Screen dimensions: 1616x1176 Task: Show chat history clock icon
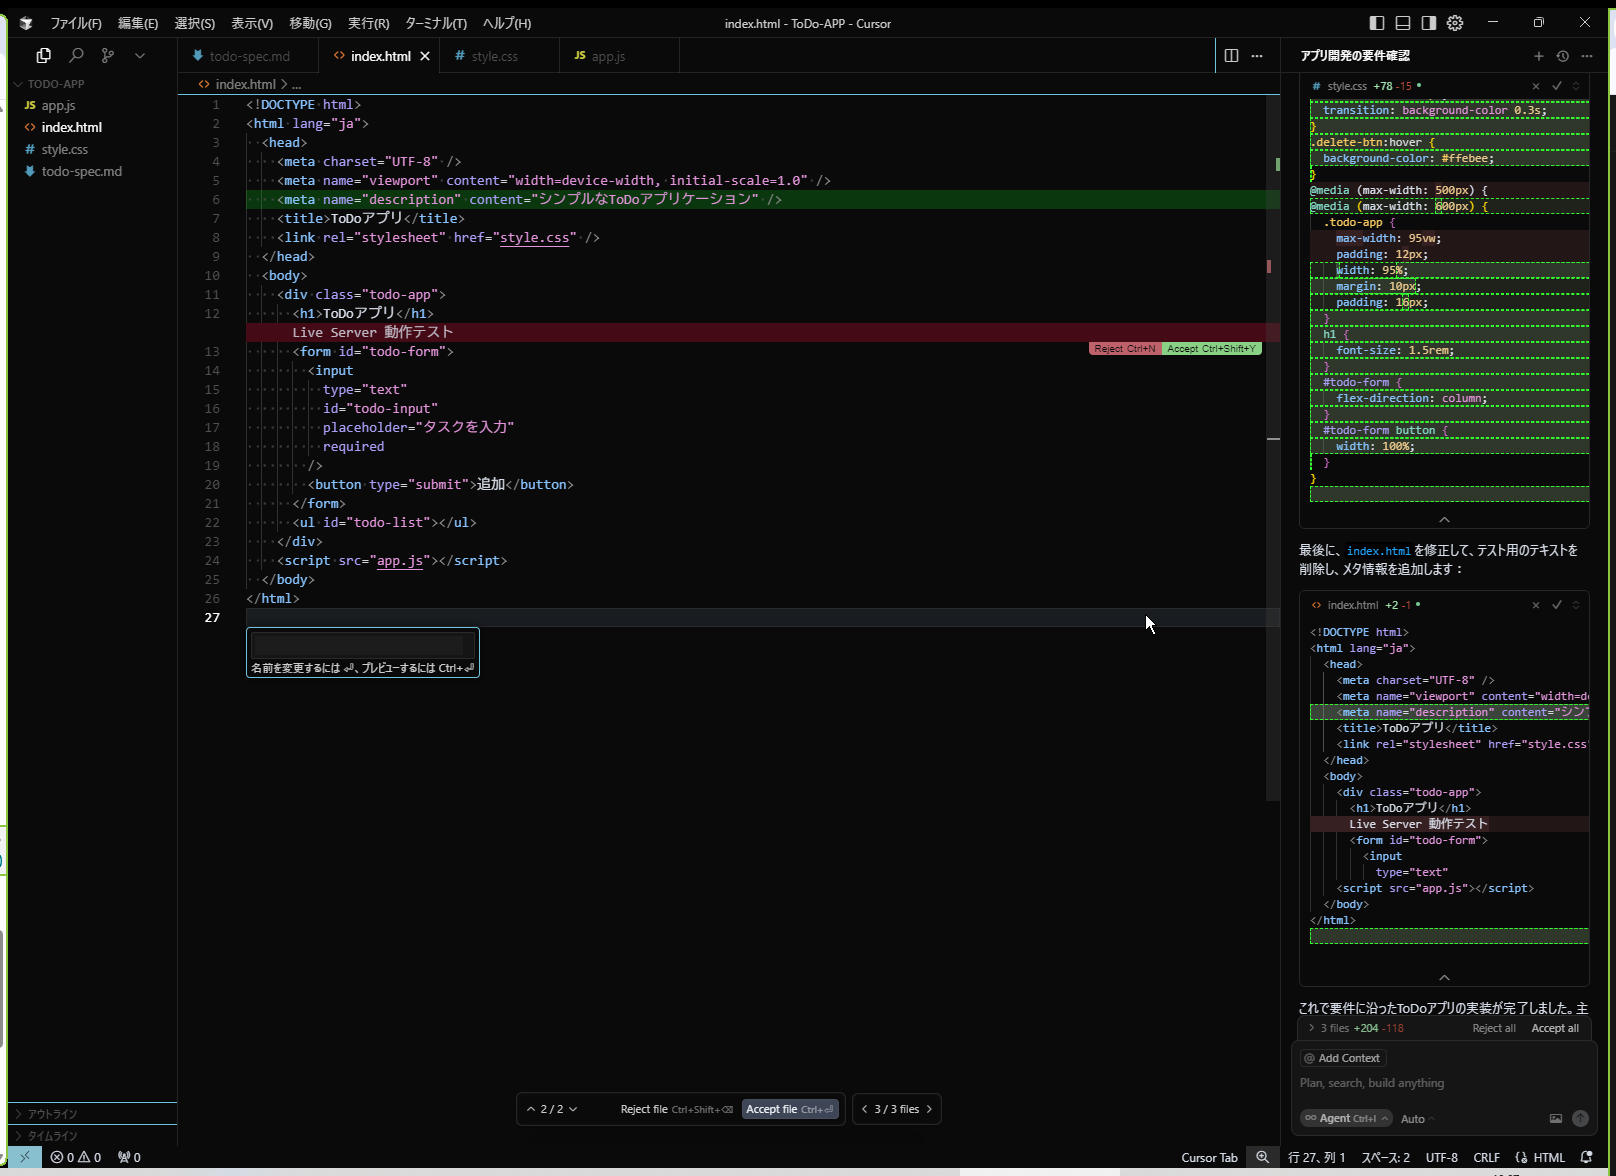tap(1562, 56)
